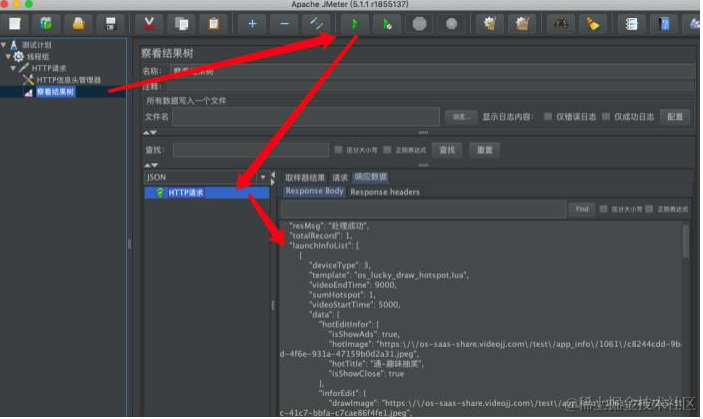
Task: Click the minus Collapse All toolbar icon
Action: click(x=284, y=23)
